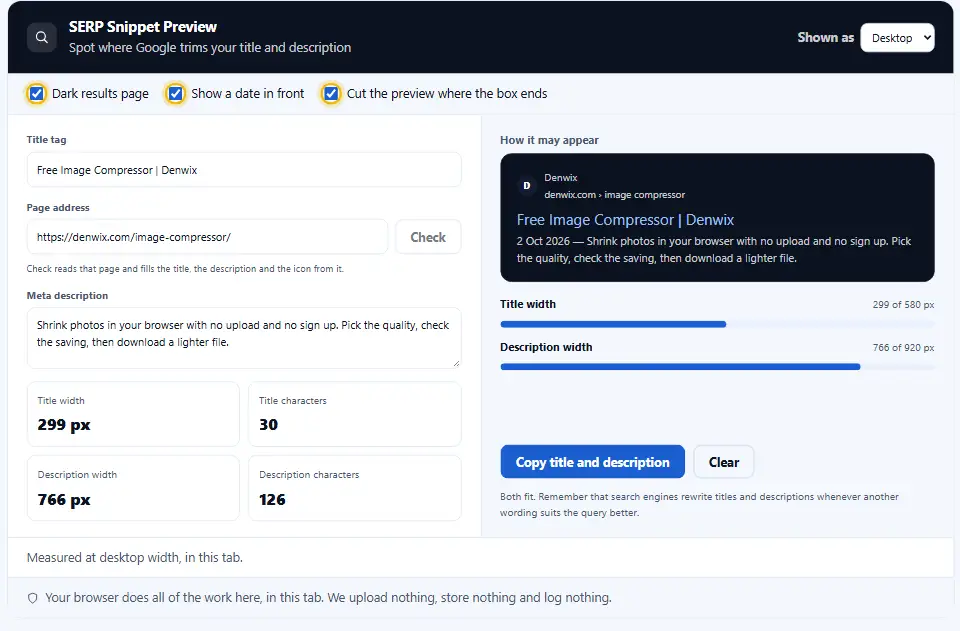Click the Description characters 126 stat card
This screenshot has width=960, height=631.
(x=354, y=488)
